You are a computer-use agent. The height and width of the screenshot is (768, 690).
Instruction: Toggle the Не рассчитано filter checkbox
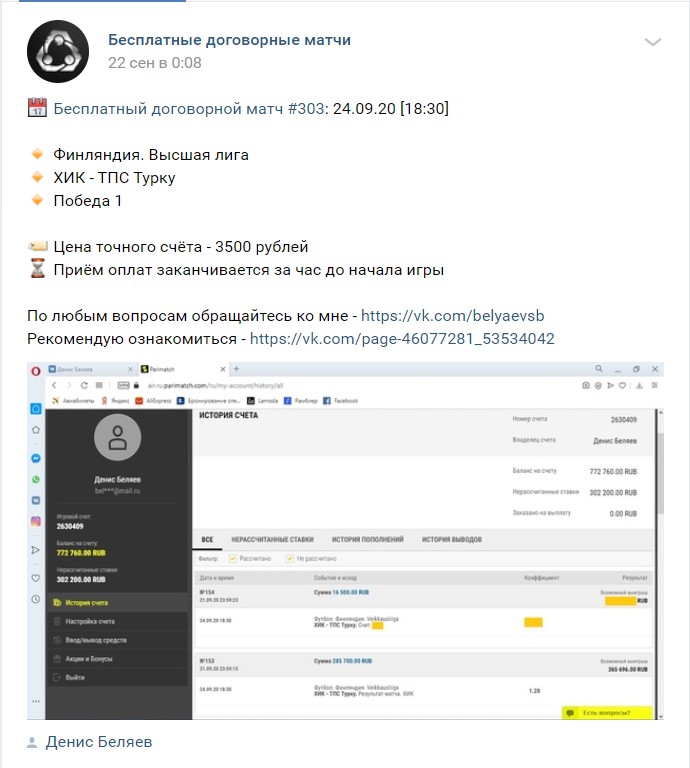[x=290, y=558]
